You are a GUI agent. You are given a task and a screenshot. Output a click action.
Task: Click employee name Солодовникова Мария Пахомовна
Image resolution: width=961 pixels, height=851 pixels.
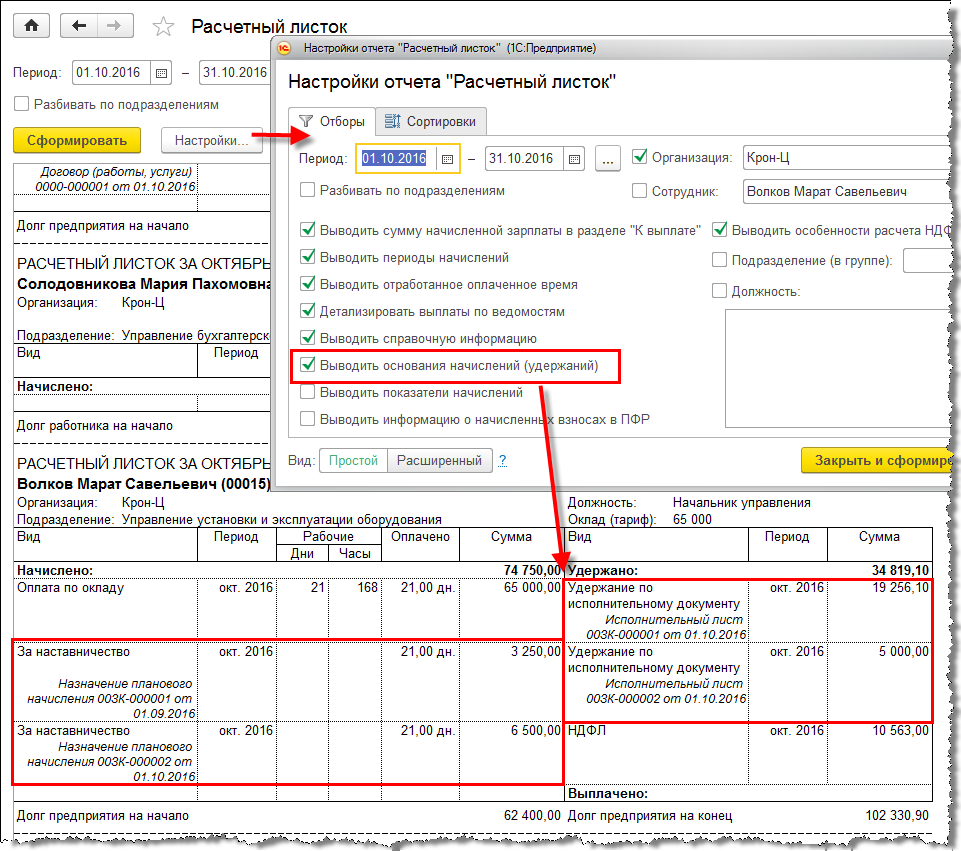[x=144, y=284]
